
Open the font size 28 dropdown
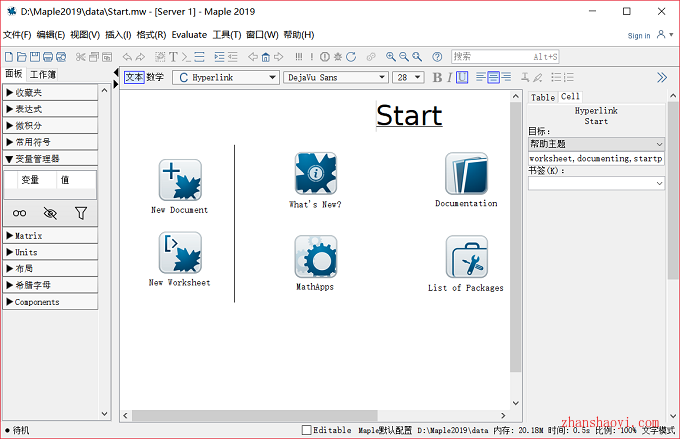tap(408, 78)
